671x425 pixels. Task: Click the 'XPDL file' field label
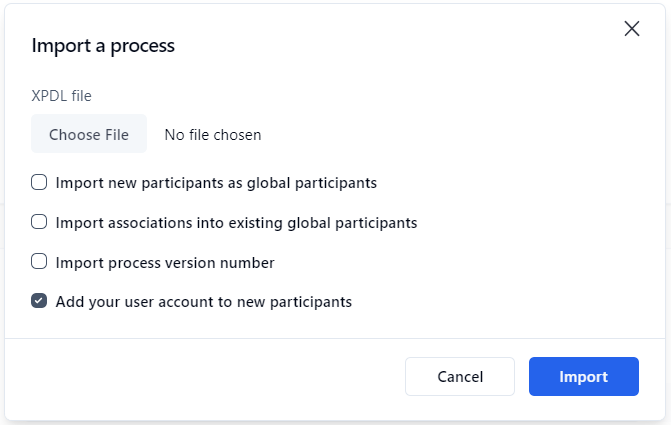pos(62,96)
